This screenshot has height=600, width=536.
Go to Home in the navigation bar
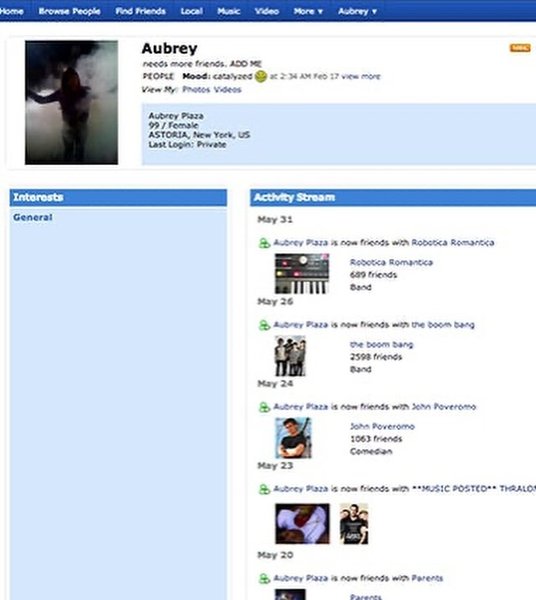pos(11,11)
